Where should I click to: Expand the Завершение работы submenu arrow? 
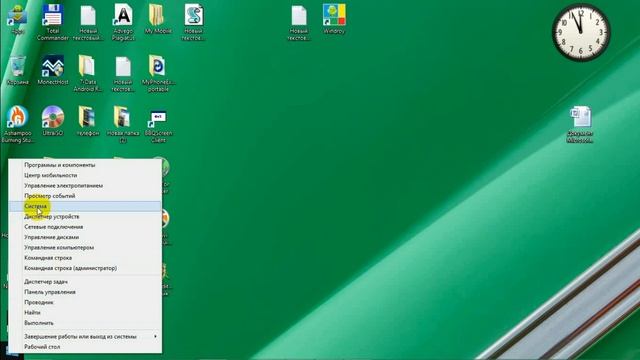[155, 336]
